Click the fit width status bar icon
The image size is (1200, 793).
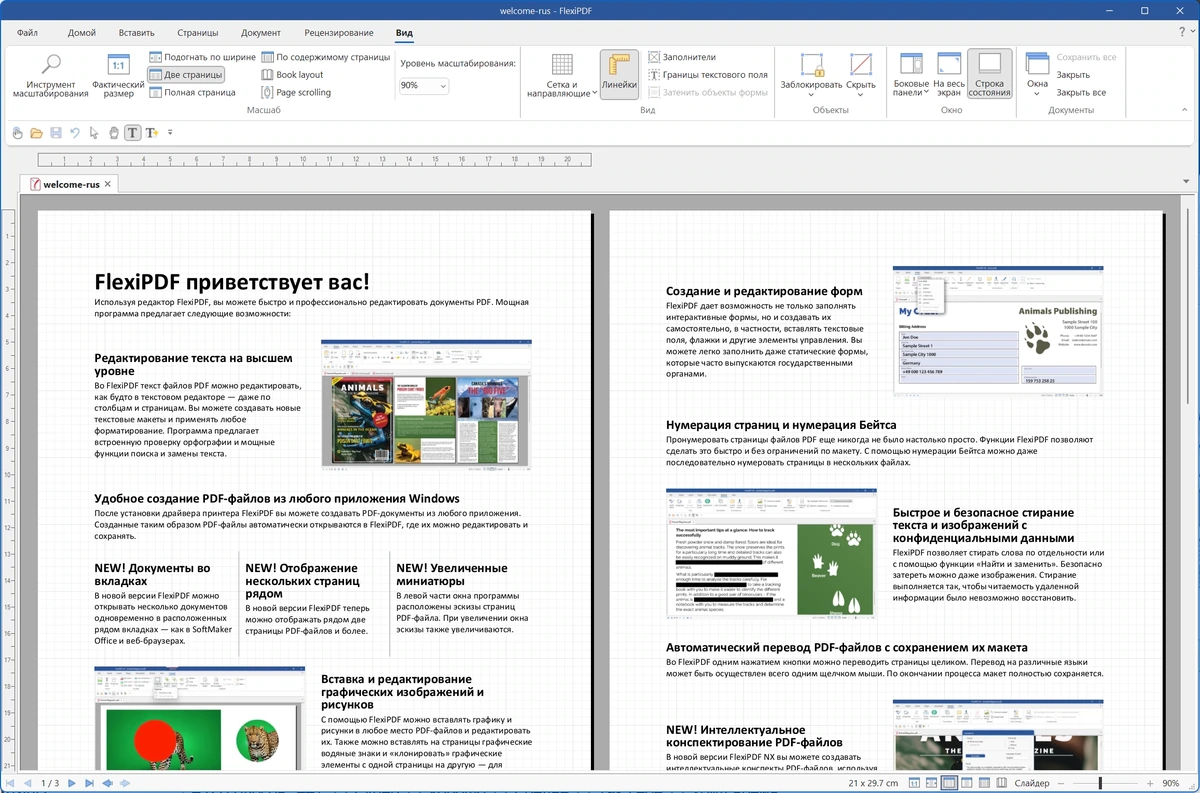coord(931,783)
